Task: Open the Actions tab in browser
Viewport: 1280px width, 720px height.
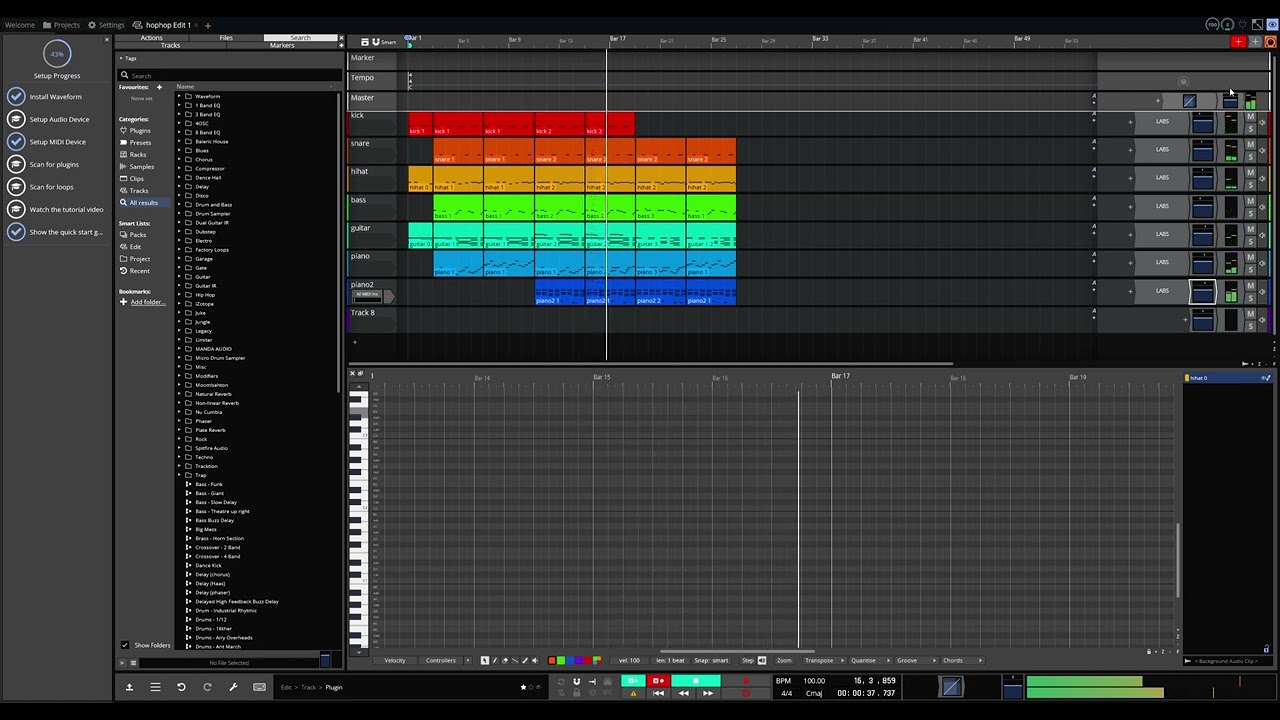Action: (152, 38)
